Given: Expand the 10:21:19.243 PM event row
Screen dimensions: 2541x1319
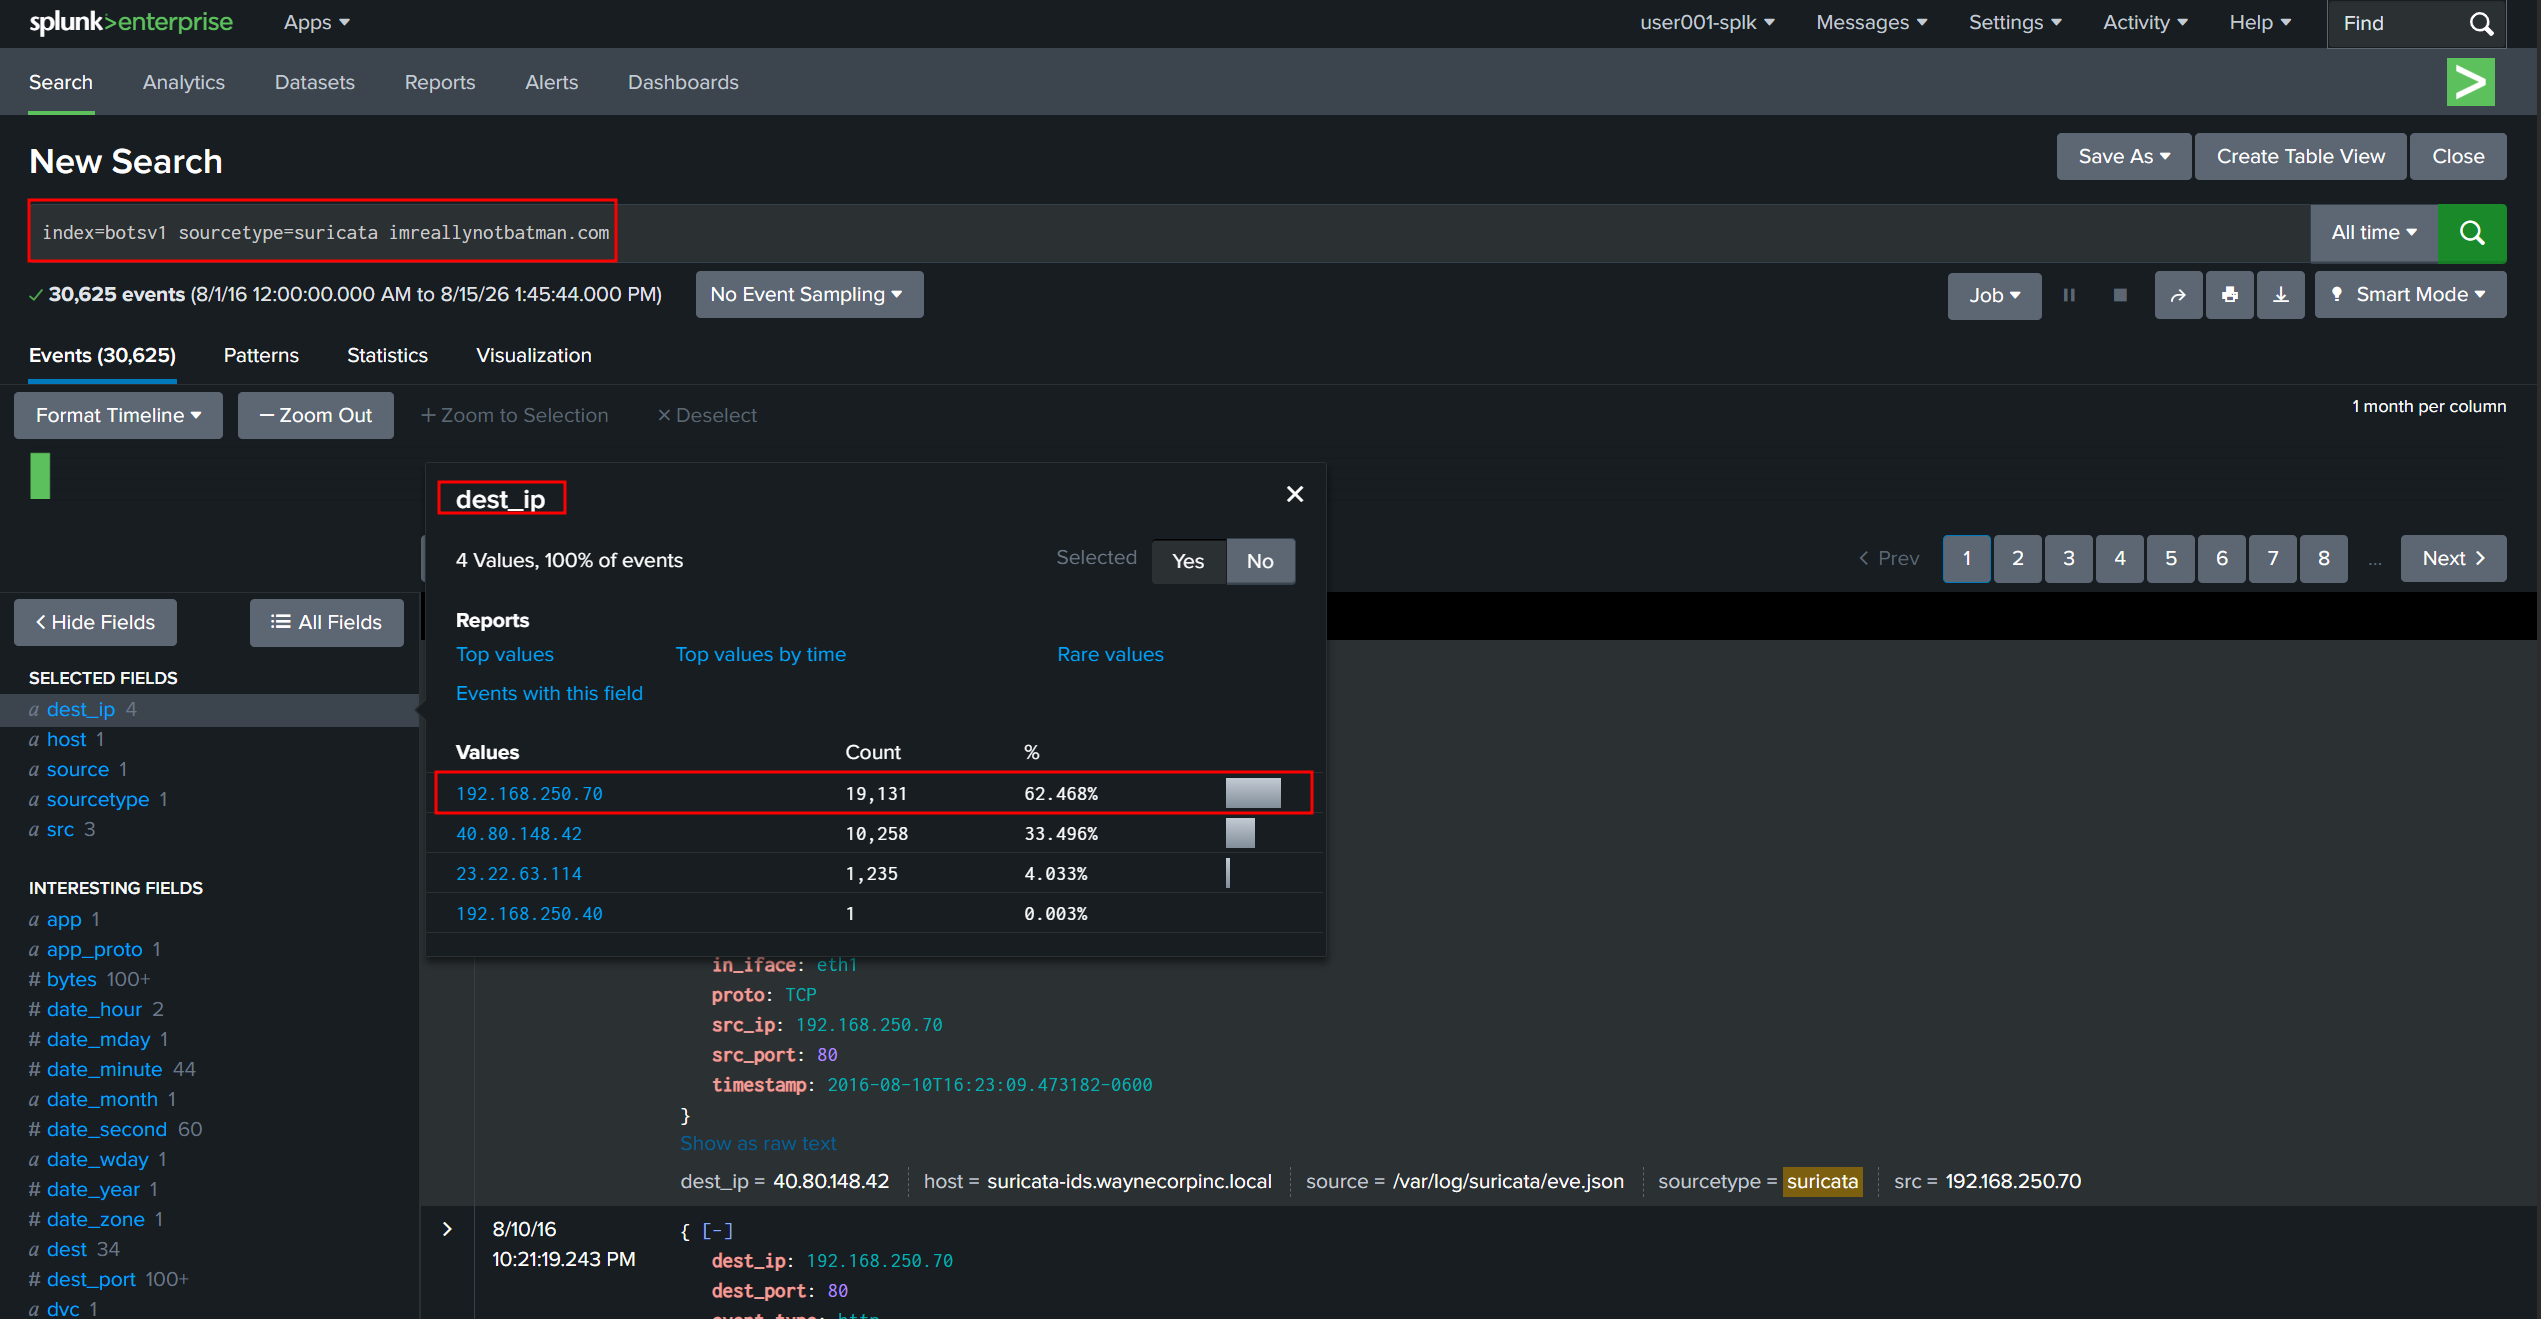Looking at the screenshot, I should (x=448, y=1229).
